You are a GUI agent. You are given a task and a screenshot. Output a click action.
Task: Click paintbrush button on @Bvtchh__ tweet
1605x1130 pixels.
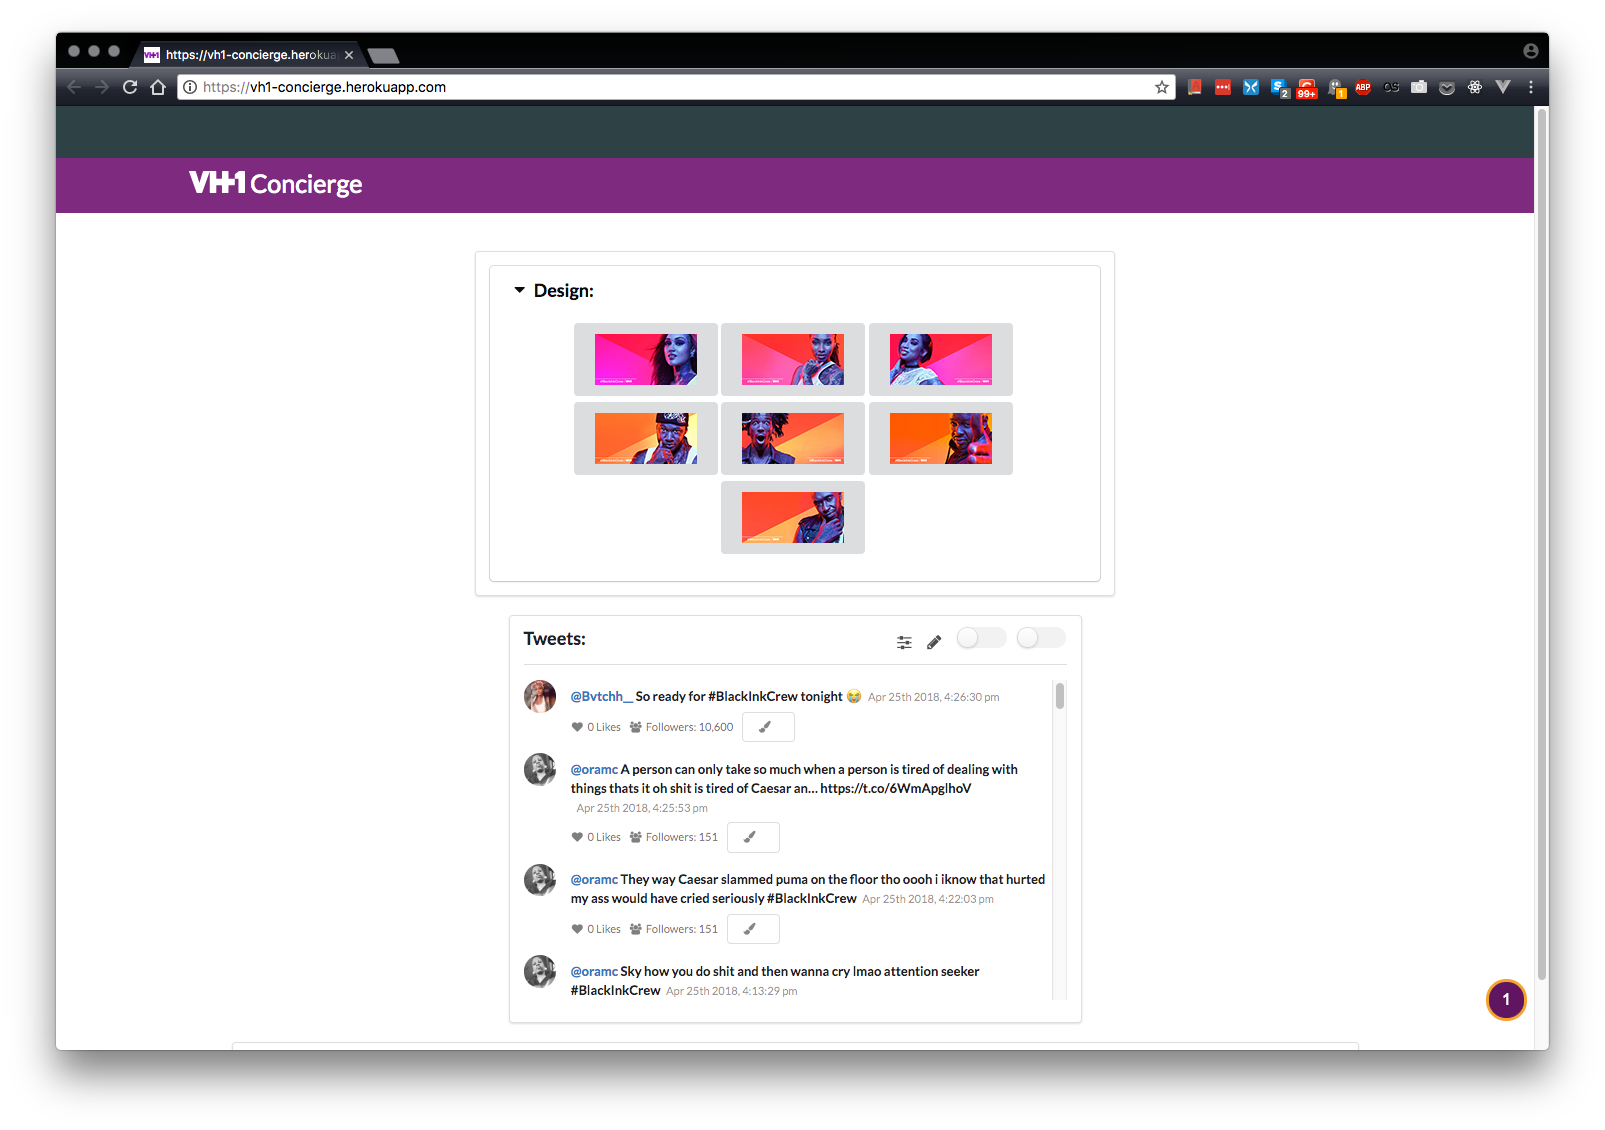click(x=767, y=727)
